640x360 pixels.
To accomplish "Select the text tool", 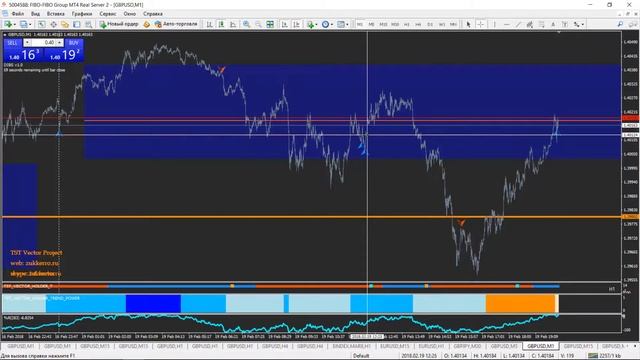I will [x=553, y=24].
